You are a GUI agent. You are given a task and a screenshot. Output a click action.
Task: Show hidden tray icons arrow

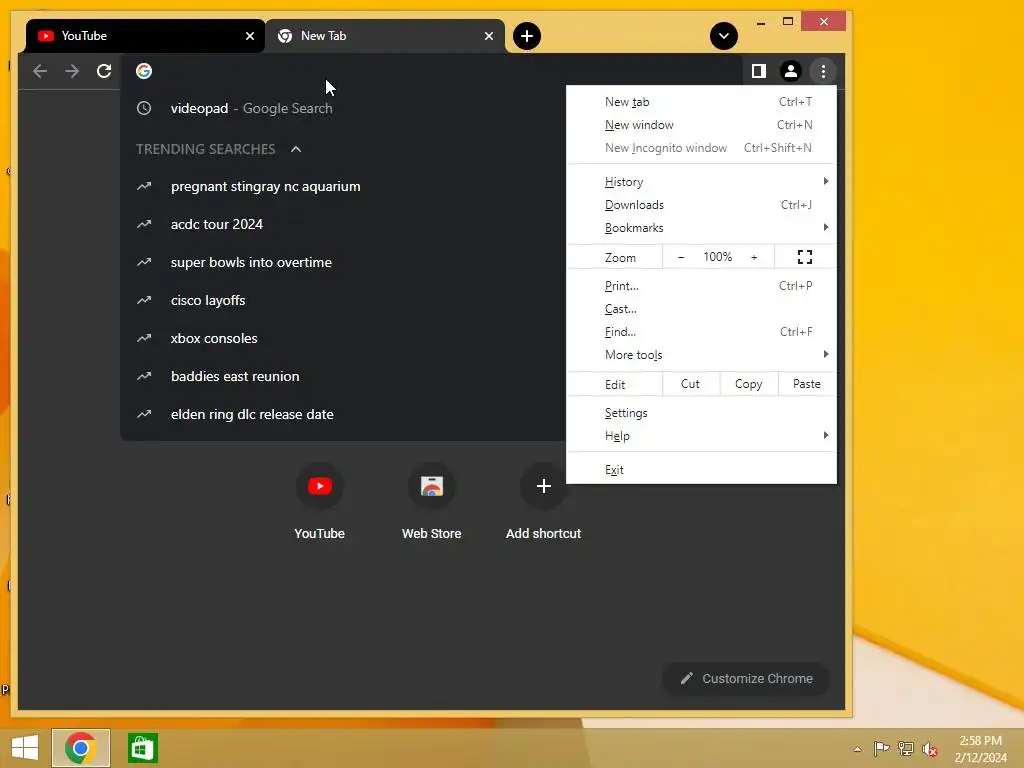[857, 749]
